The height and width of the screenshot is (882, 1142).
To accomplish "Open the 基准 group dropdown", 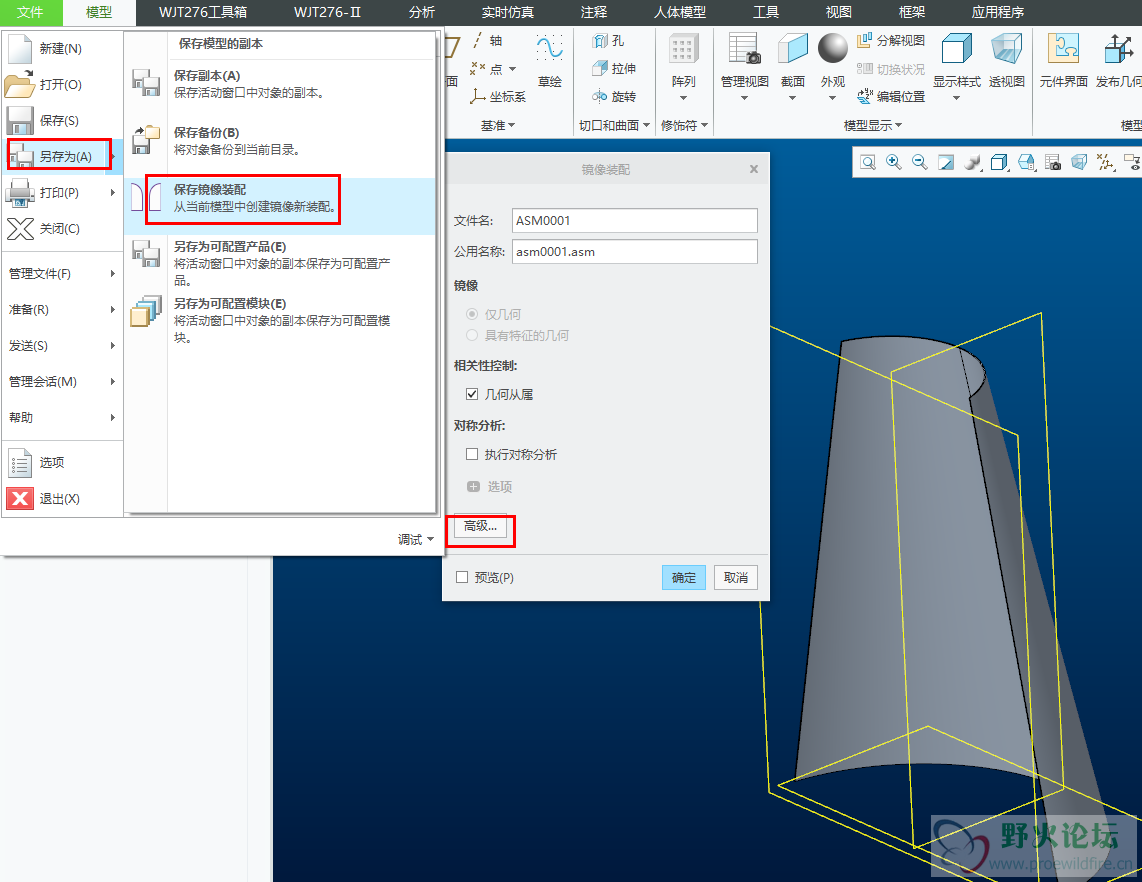I will pyautogui.click(x=498, y=125).
